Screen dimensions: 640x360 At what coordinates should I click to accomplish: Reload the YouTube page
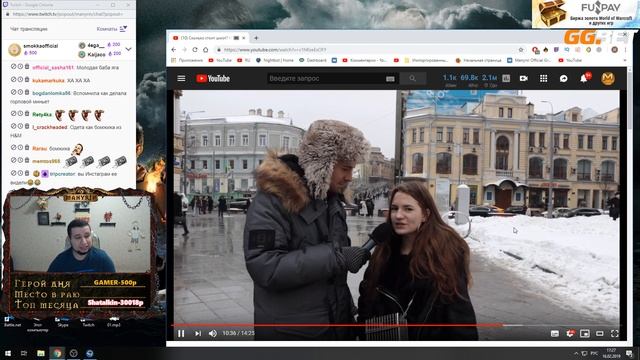[195, 49]
